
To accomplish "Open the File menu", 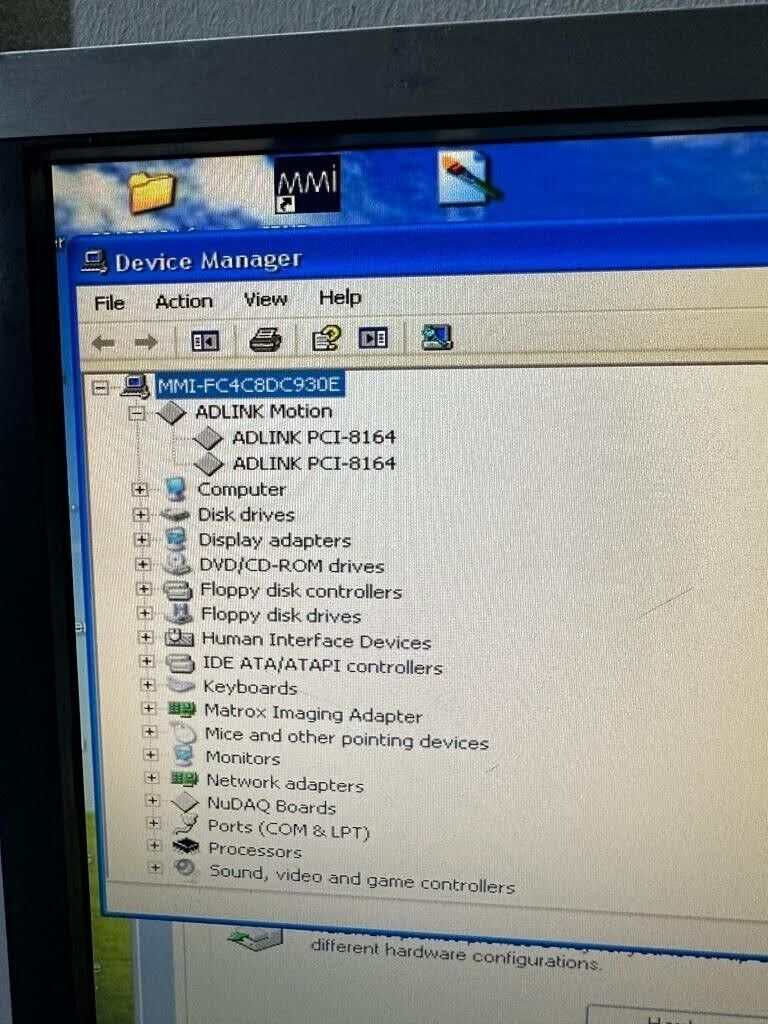I will [x=109, y=304].
